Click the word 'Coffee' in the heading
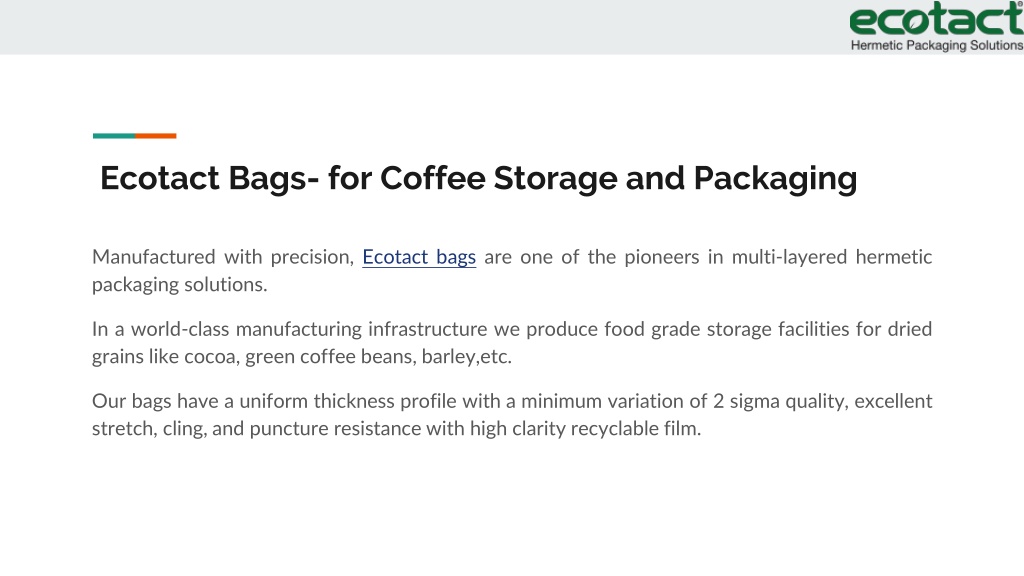1024x576 pixels. tap(432, 178)
